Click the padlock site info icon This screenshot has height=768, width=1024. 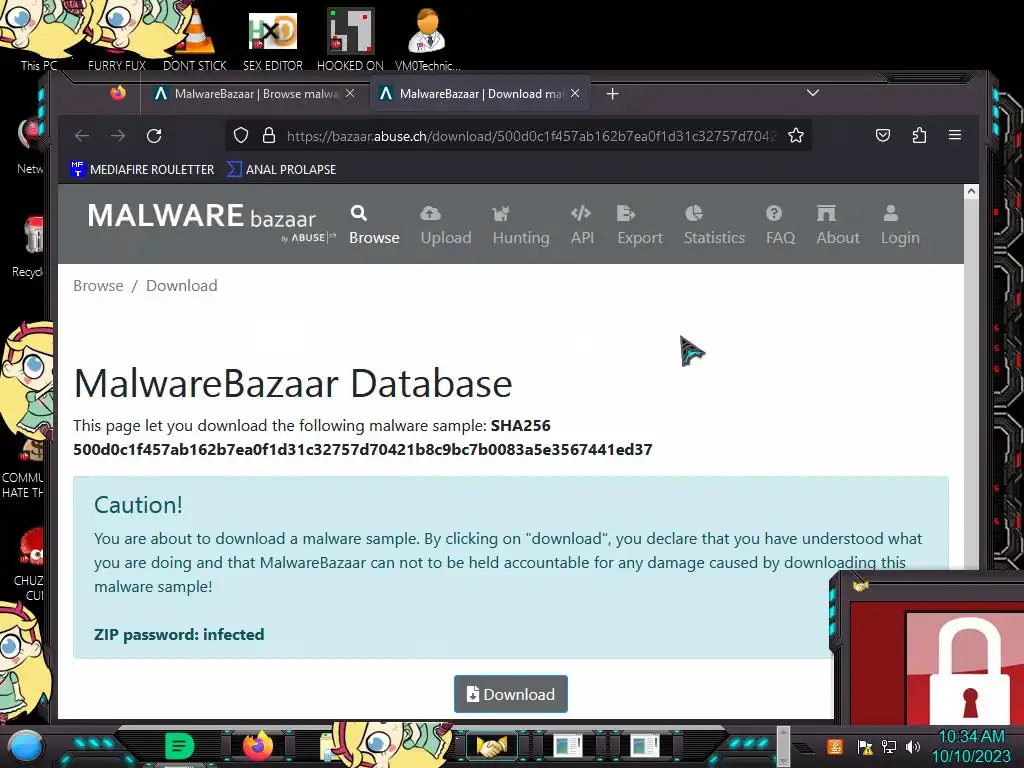tap(268, 135)
